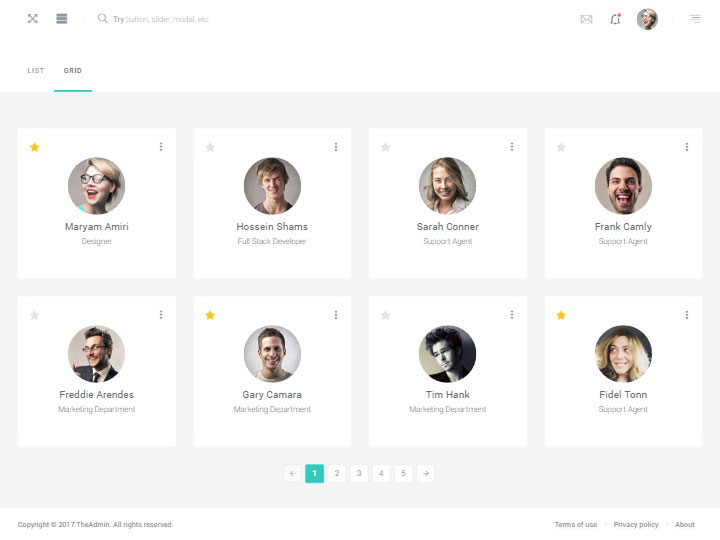Click the search magnifier icon
The height and width of the screenshot is (540, 720).
point(102,19)
